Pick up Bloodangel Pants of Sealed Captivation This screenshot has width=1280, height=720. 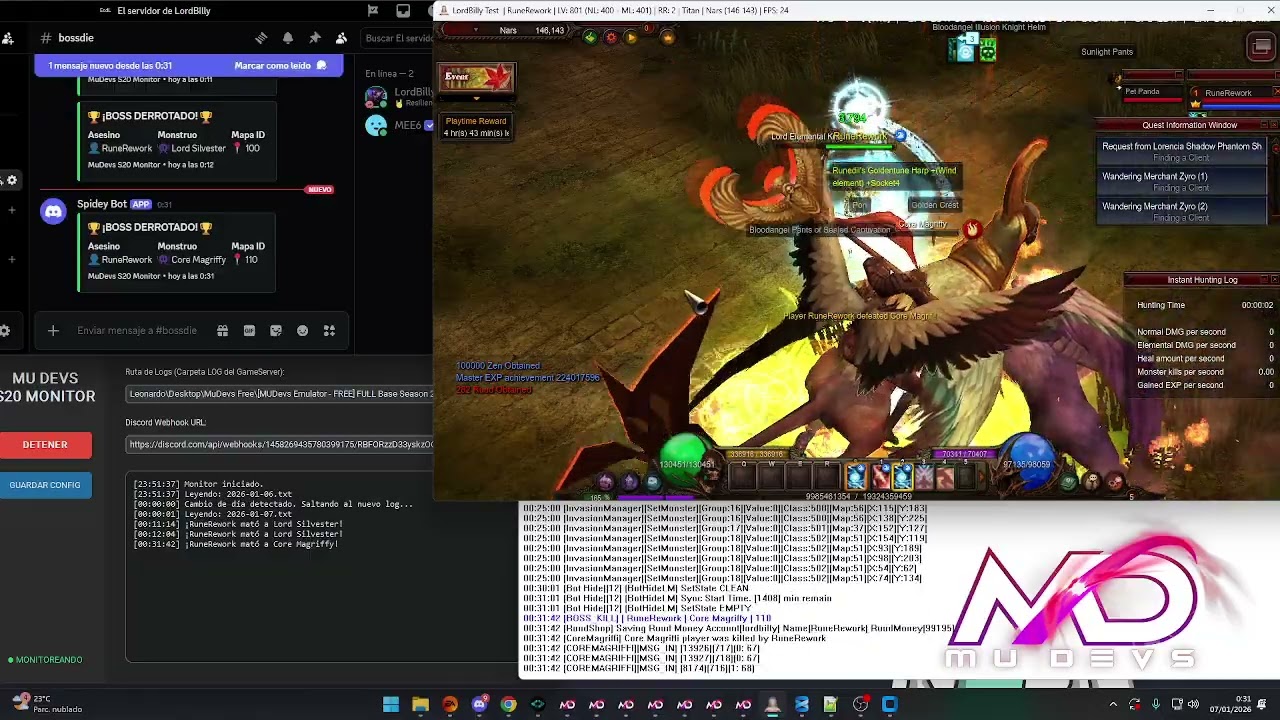819,230
